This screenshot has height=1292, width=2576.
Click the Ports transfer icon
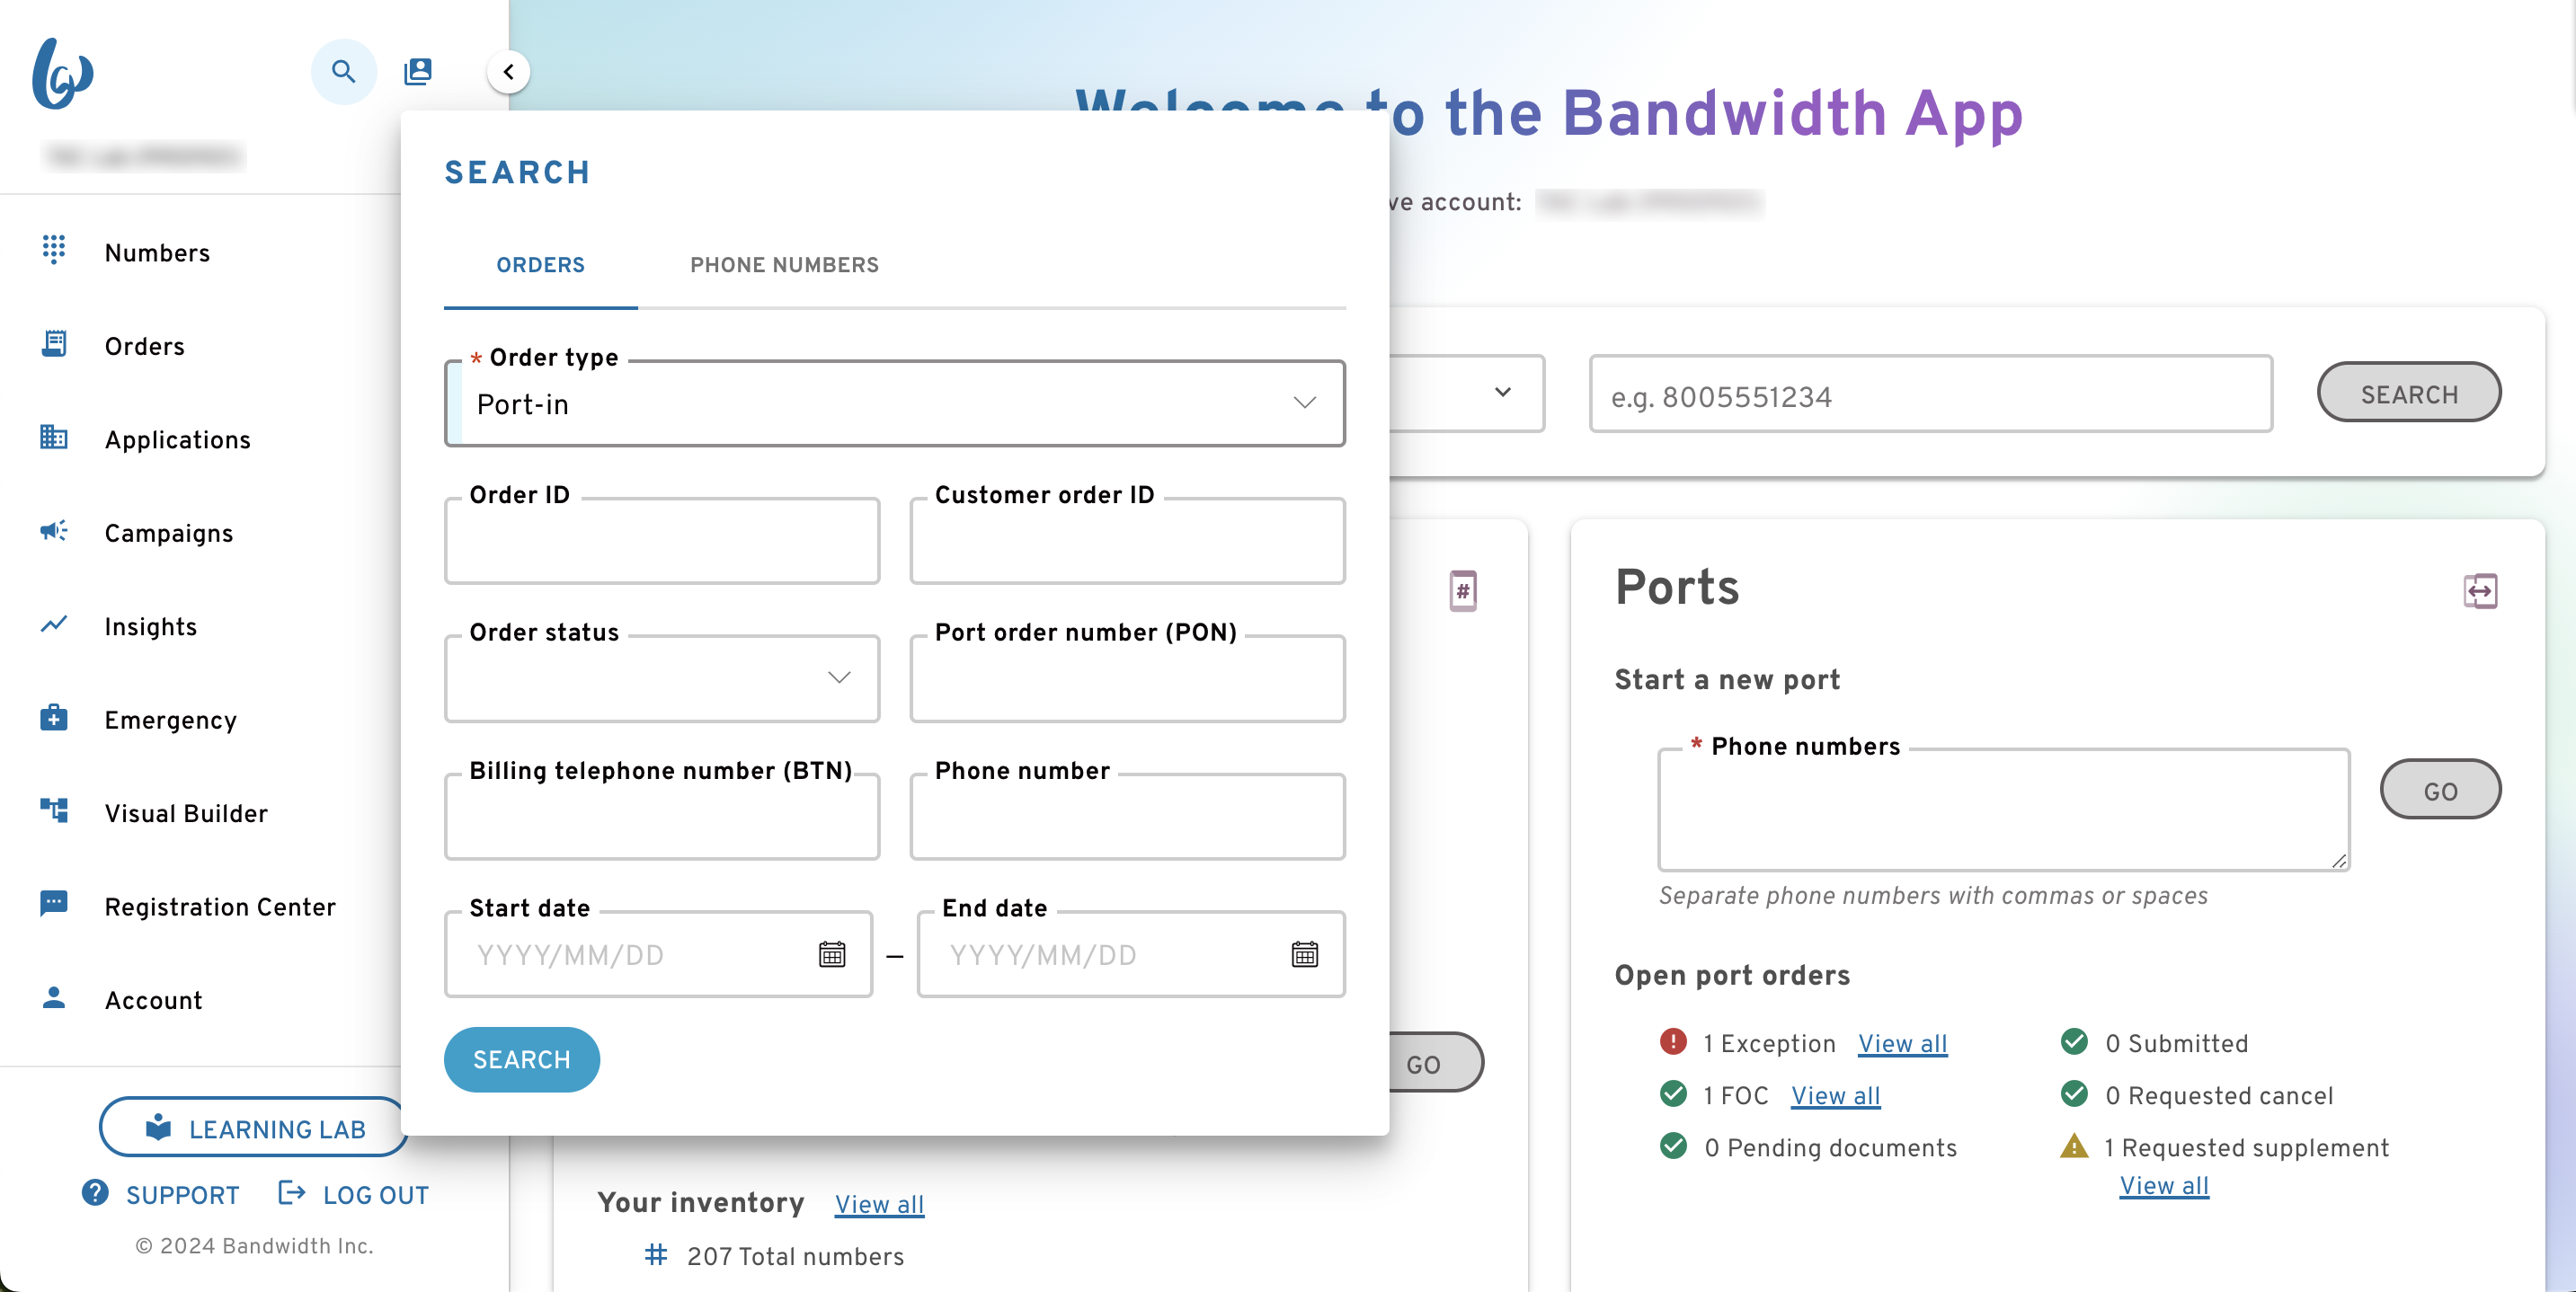2481,591
